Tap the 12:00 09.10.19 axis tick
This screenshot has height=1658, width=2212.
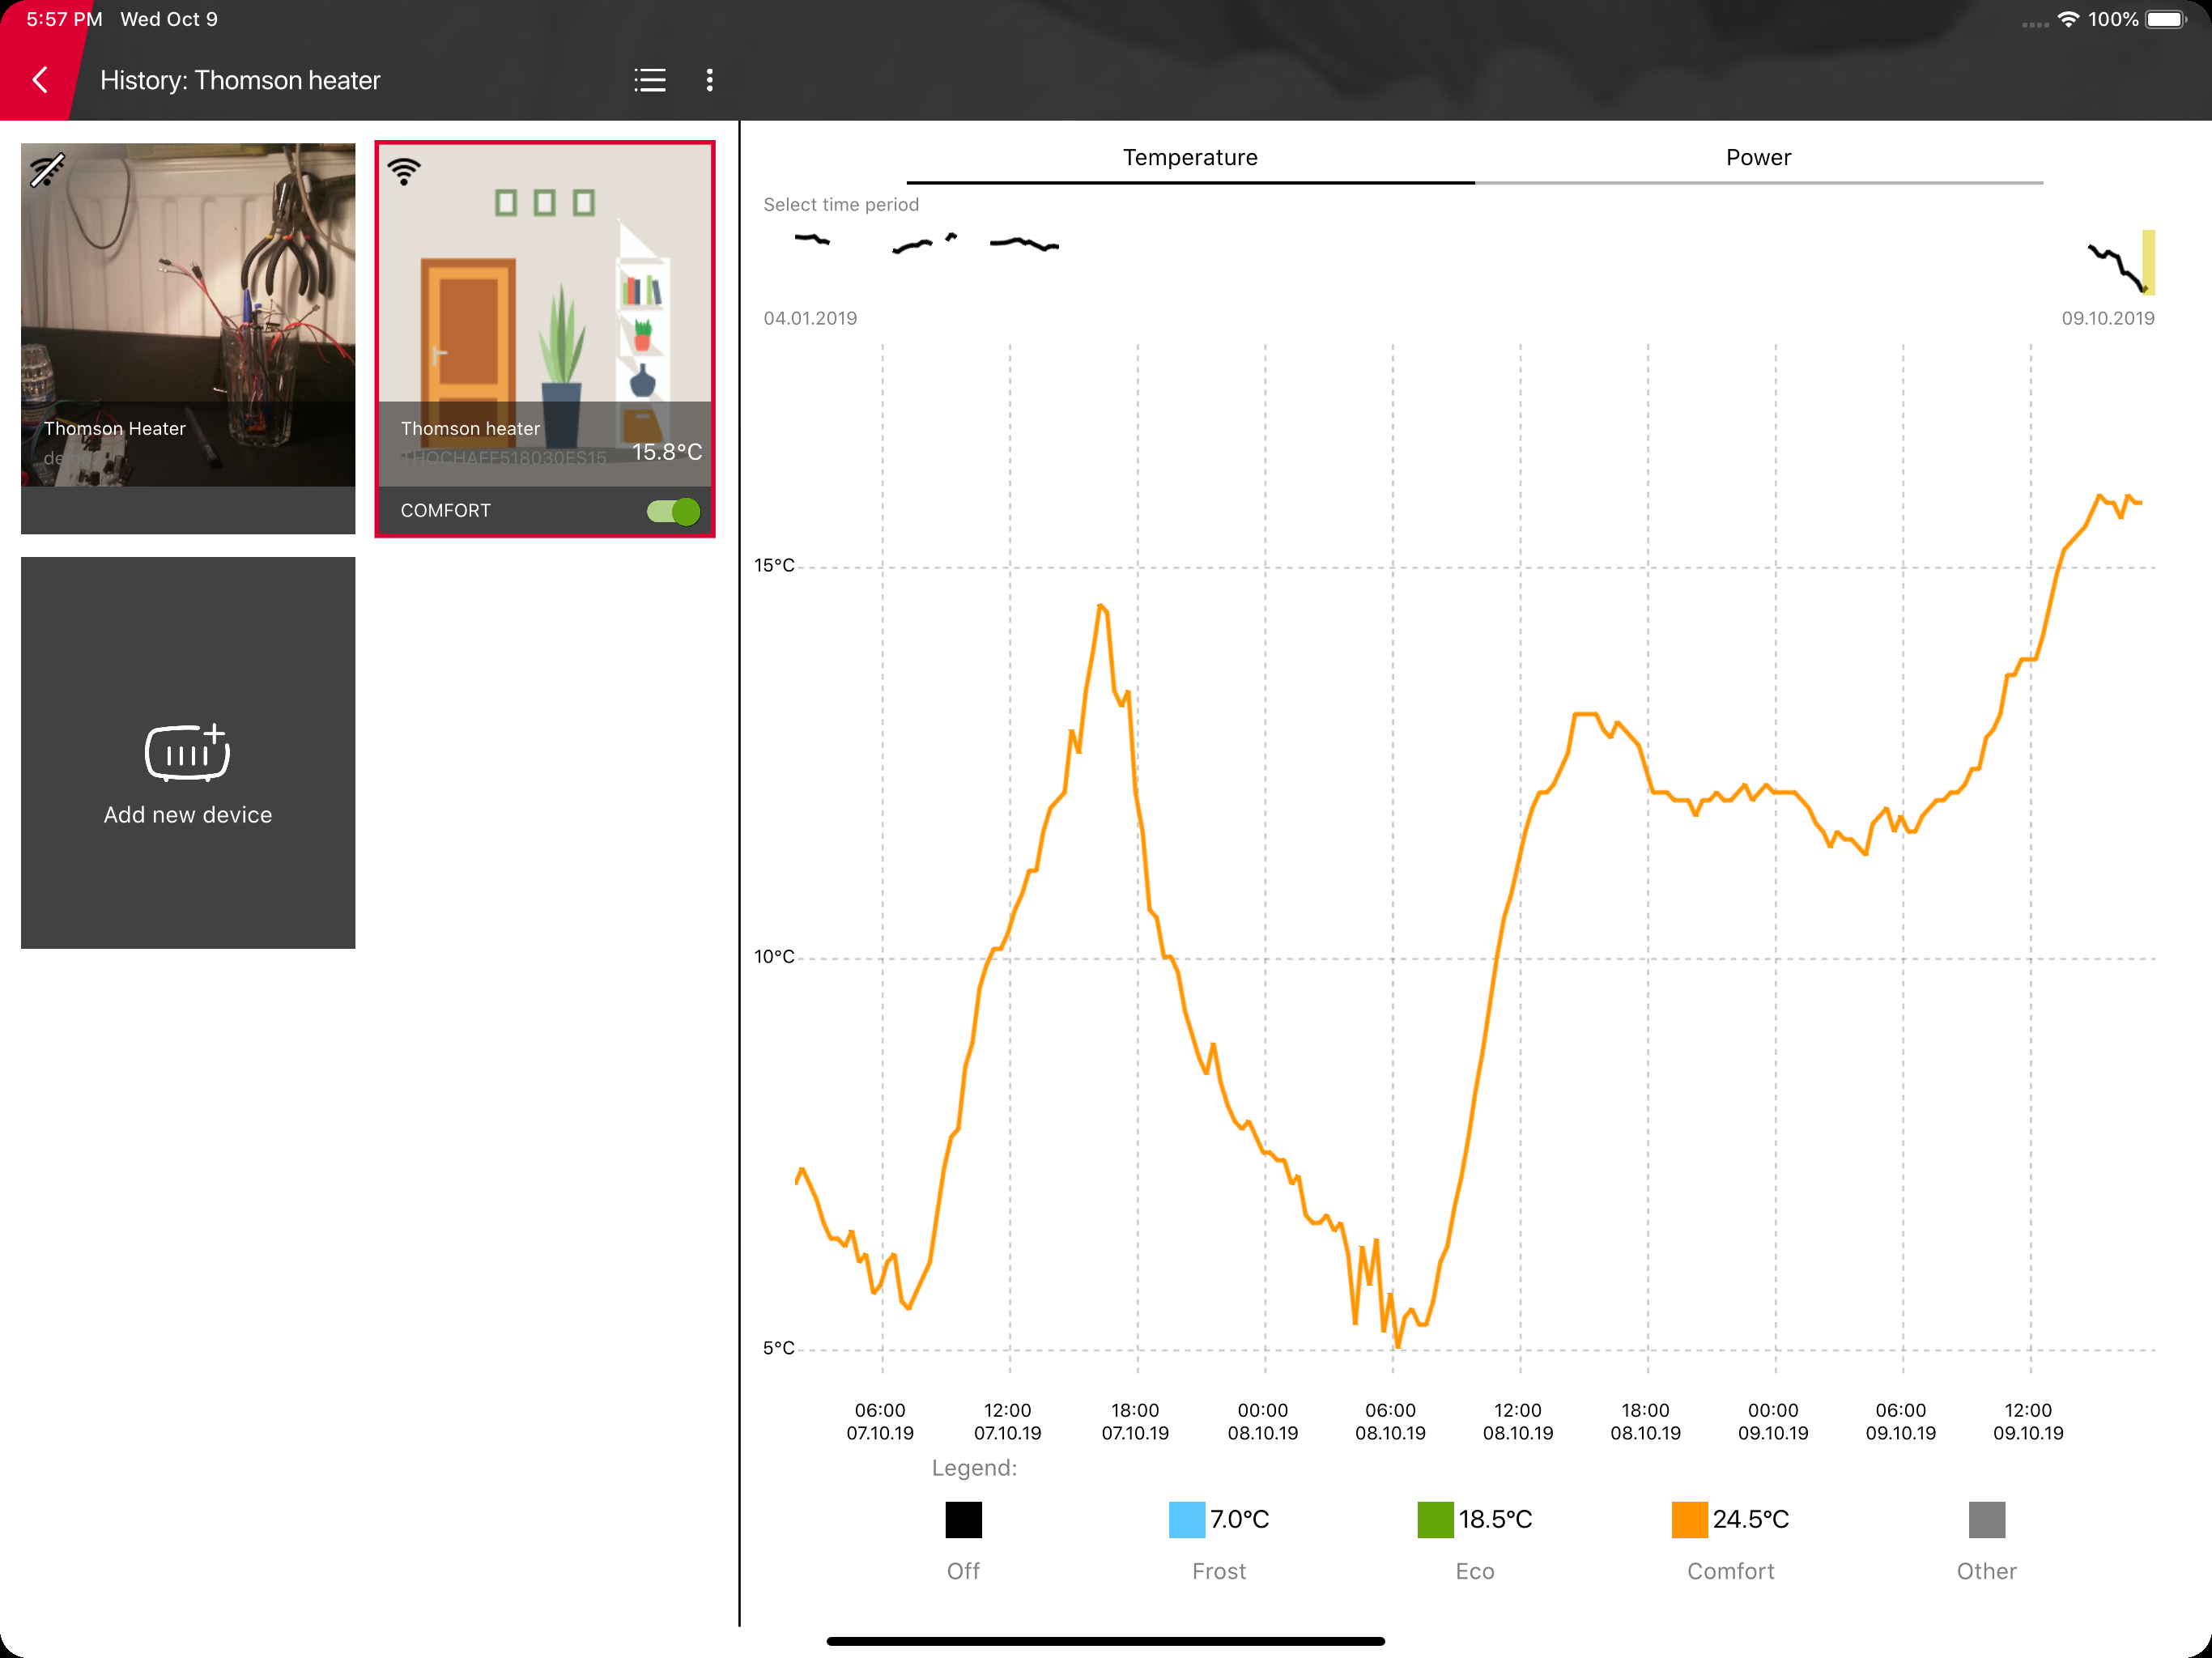2028,1421
